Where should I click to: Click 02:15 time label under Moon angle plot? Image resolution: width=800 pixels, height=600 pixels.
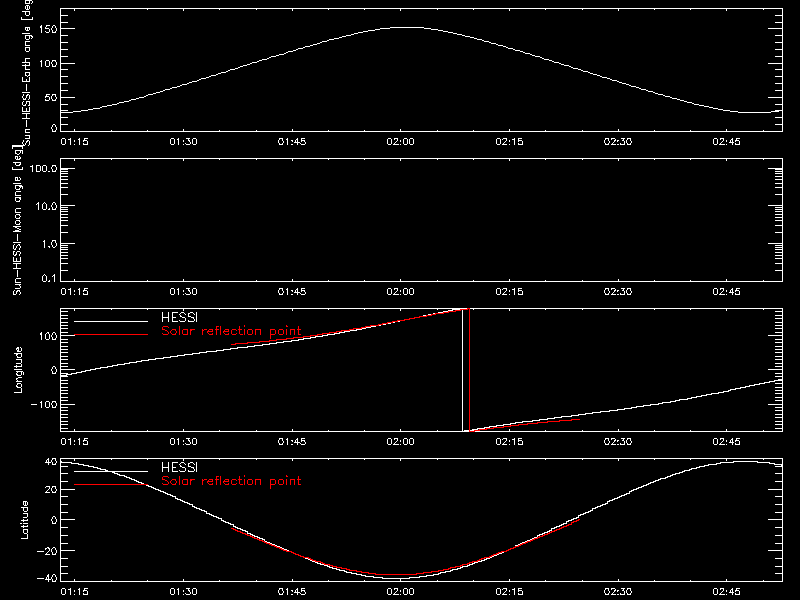(509, 292)
